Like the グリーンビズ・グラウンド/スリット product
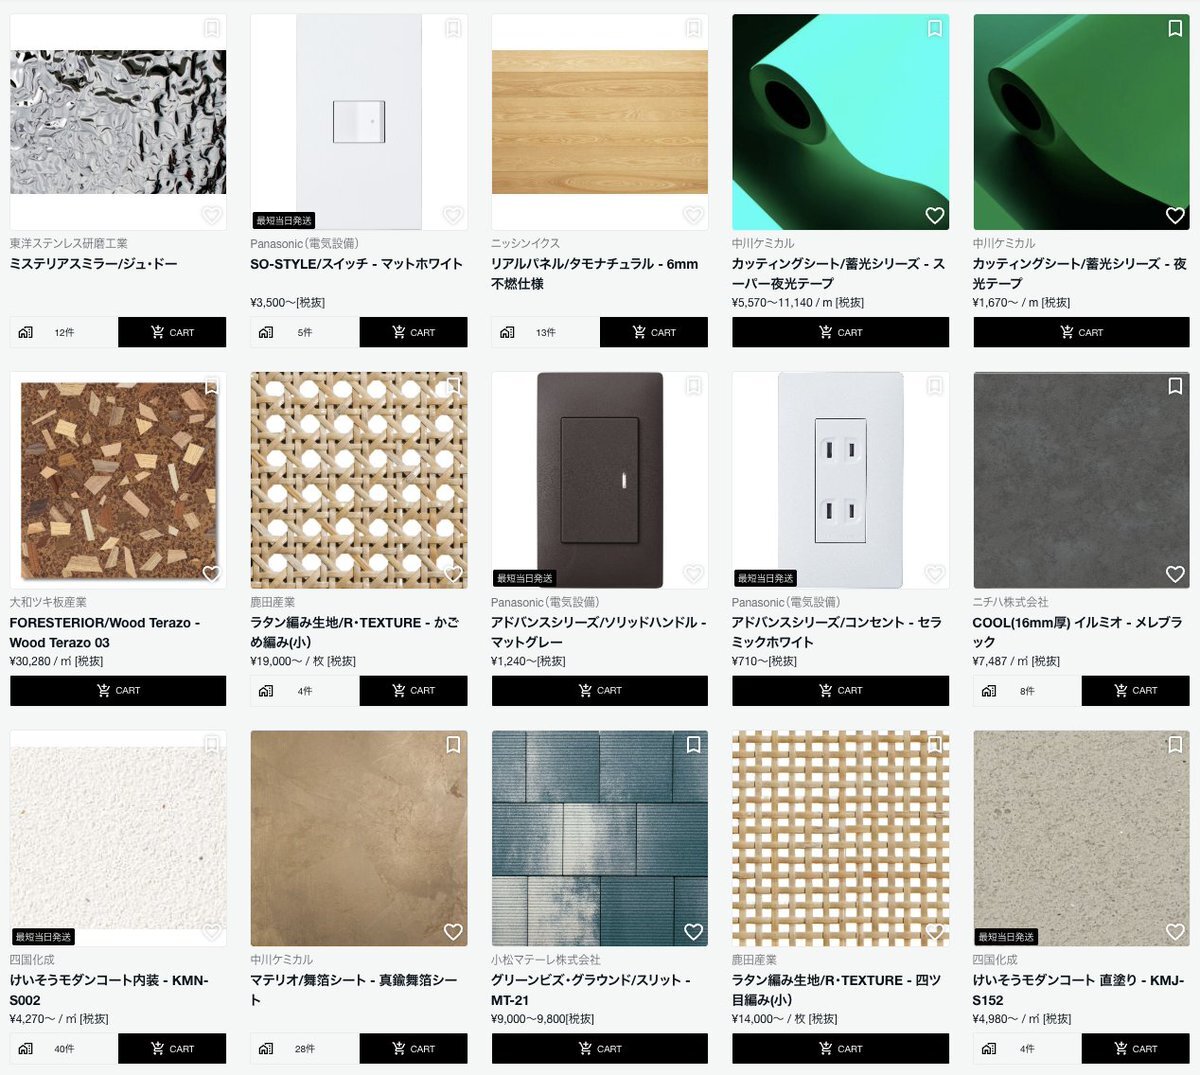This screenshot has height=1075, width=1200. pyautogui.click(x=693, y=932)
